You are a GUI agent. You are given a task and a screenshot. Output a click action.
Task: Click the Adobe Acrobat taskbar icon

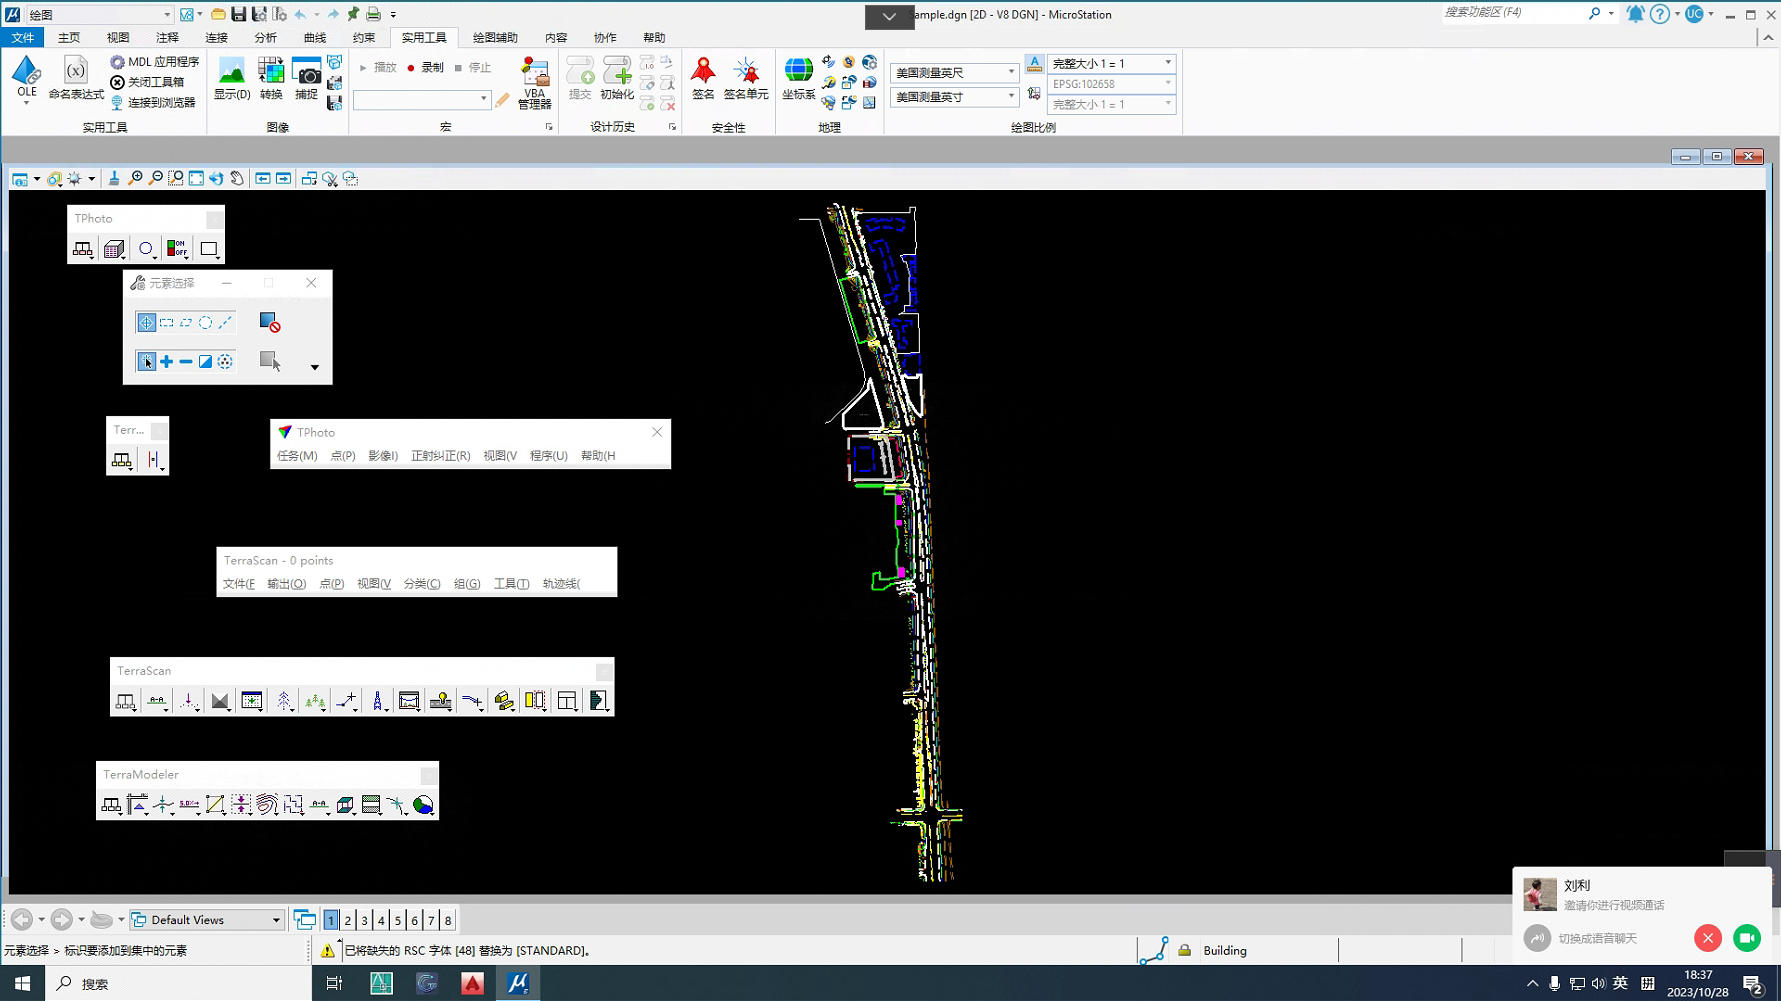tap(472, 984)
